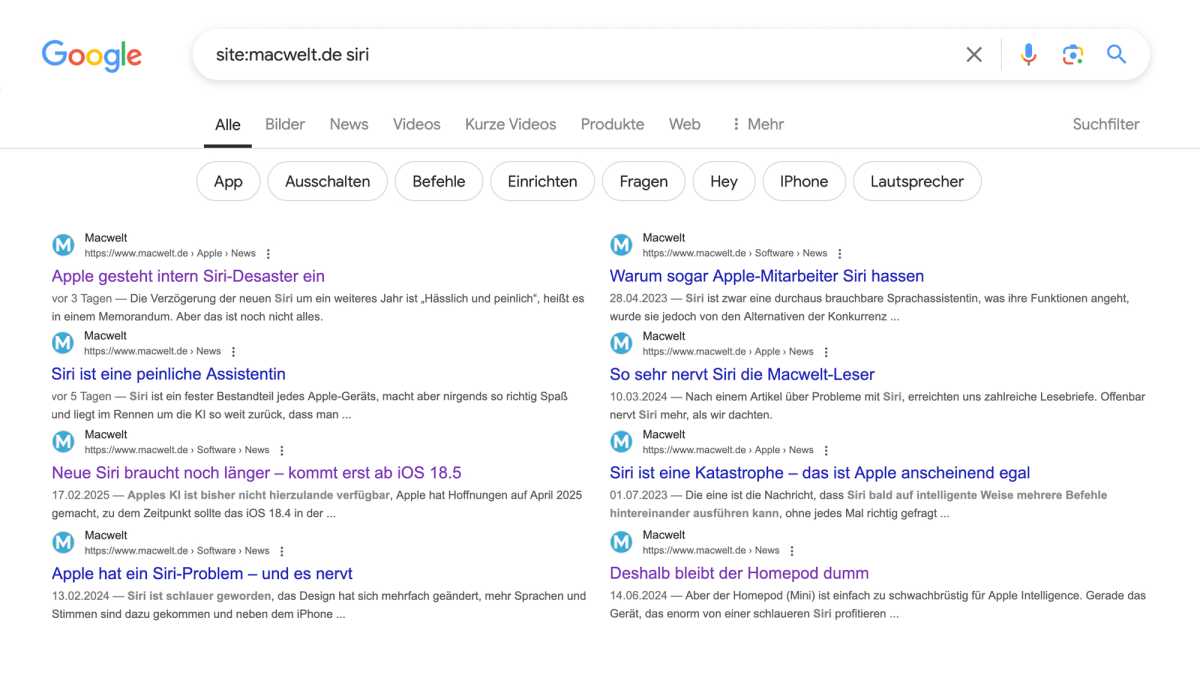Click Macwelt favicon above 'Macwelt-Leser' result
The height and width of the screenshot is (675, 1200).
(x=621, y=343)
